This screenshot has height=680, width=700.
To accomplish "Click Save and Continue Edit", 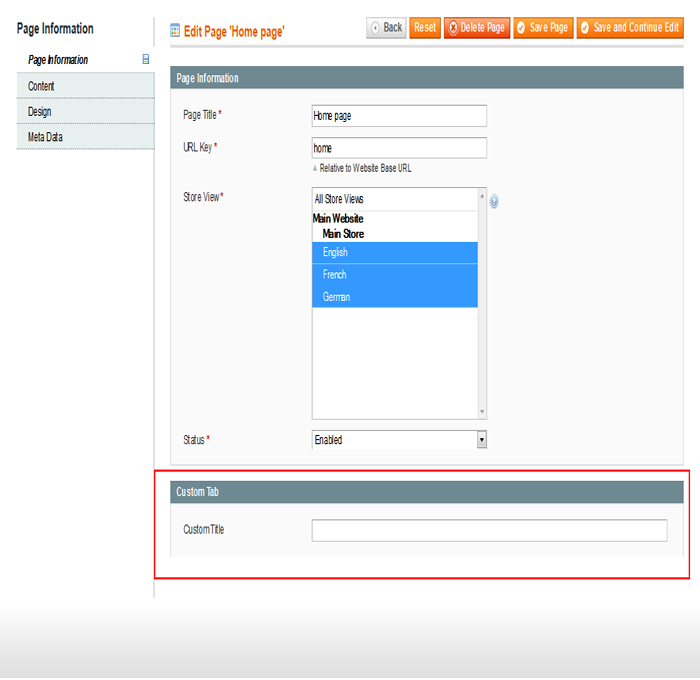I will click(x=630, y=28).
